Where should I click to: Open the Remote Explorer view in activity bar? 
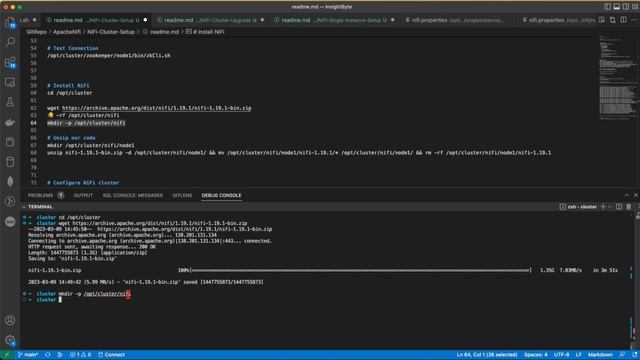(x=10, y=82)
